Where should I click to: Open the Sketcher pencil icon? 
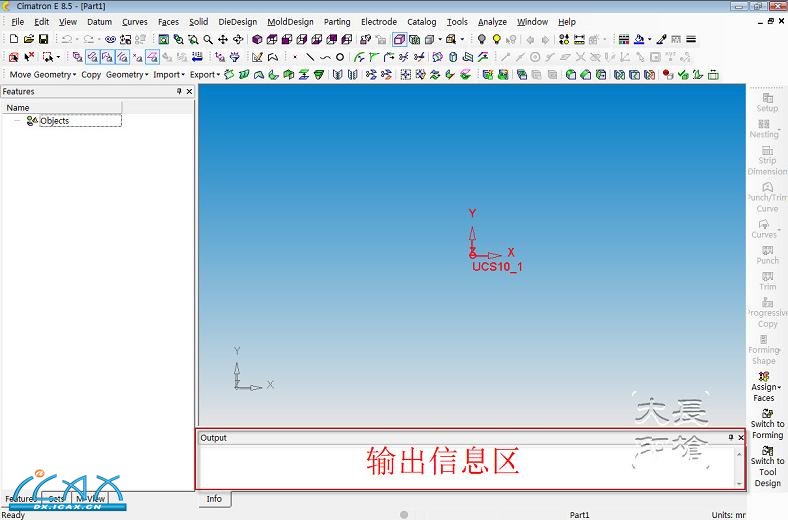[257, 57]
